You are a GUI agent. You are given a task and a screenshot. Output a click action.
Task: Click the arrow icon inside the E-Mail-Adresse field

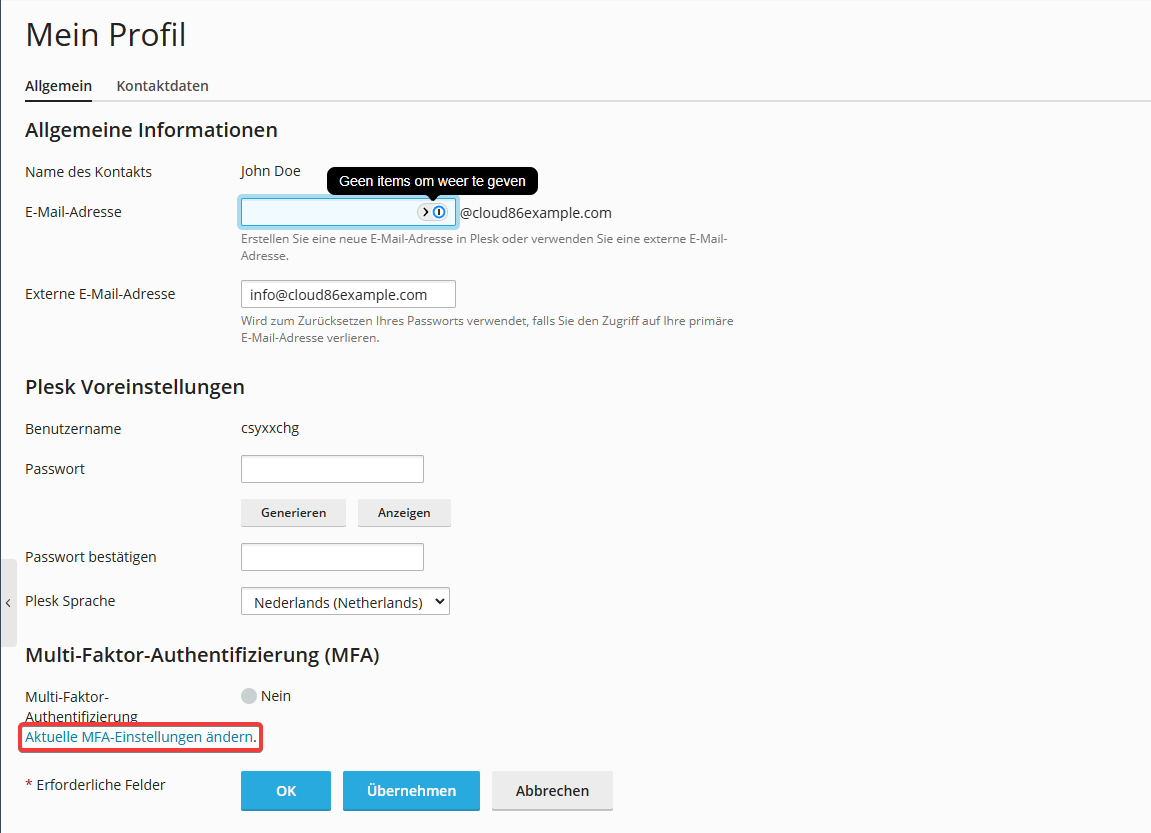425,212
